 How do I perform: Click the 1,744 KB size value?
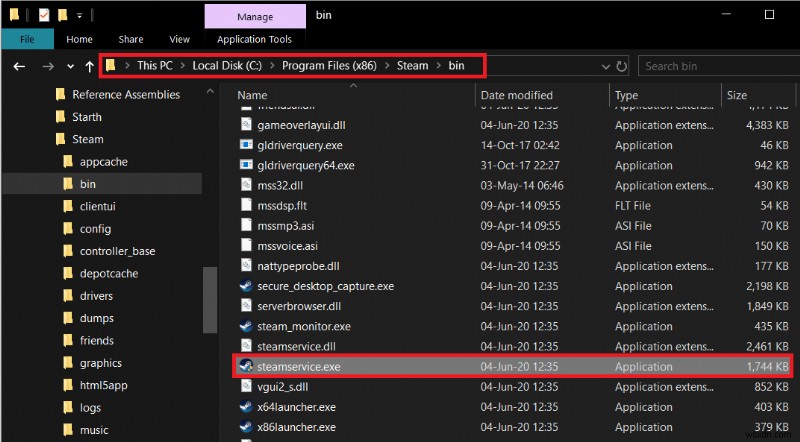[767, 366]
